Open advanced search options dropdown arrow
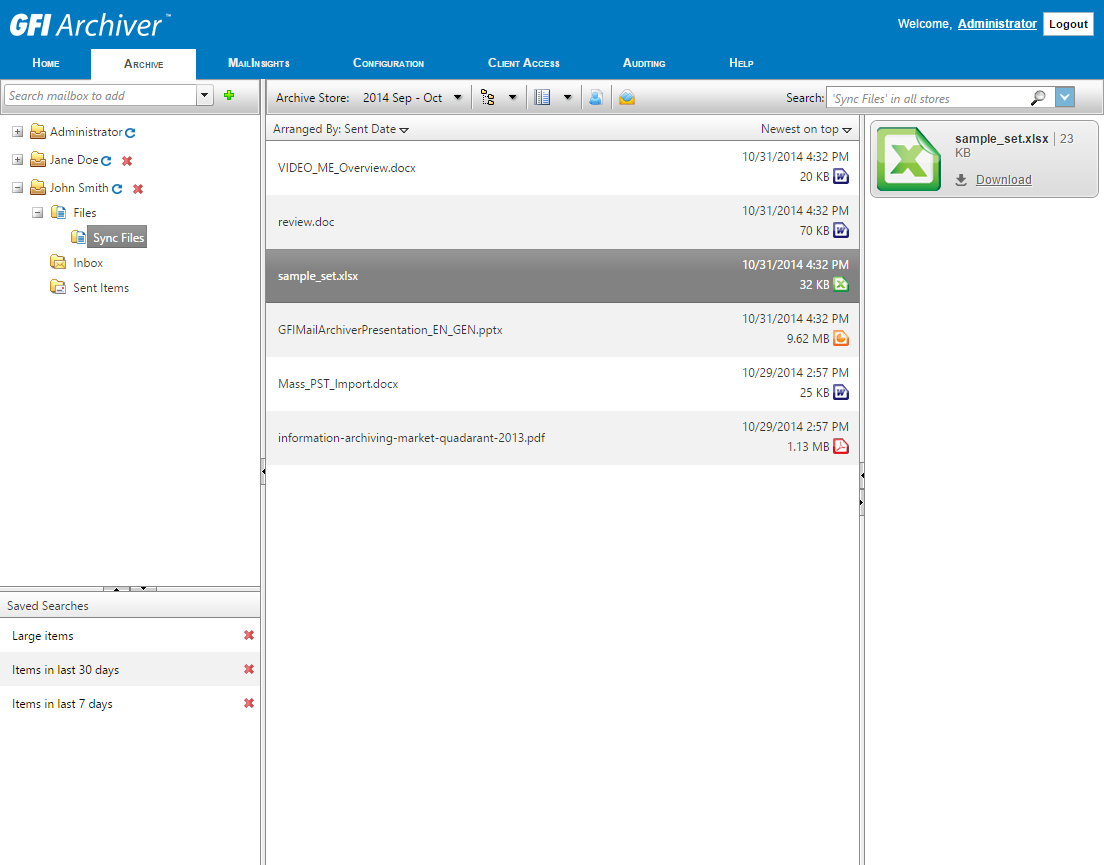This screenshot has width=1104, height=865. [x=1065, y=97]
